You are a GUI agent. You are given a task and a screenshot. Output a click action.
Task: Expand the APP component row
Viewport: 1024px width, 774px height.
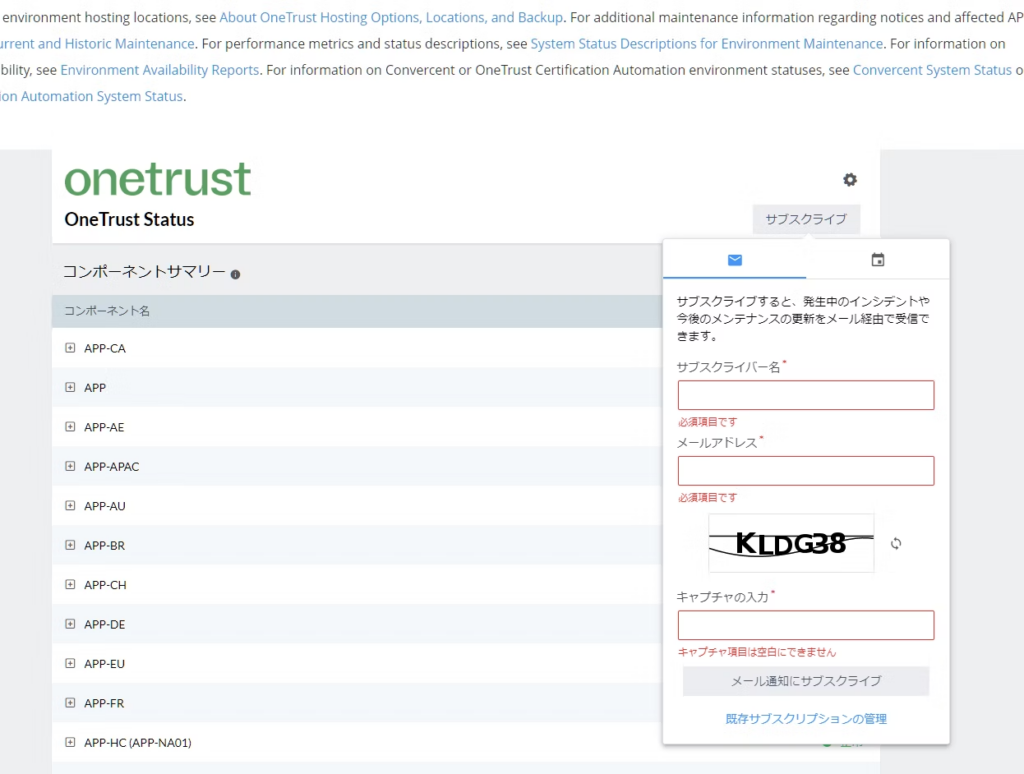[x=70, y=387]
